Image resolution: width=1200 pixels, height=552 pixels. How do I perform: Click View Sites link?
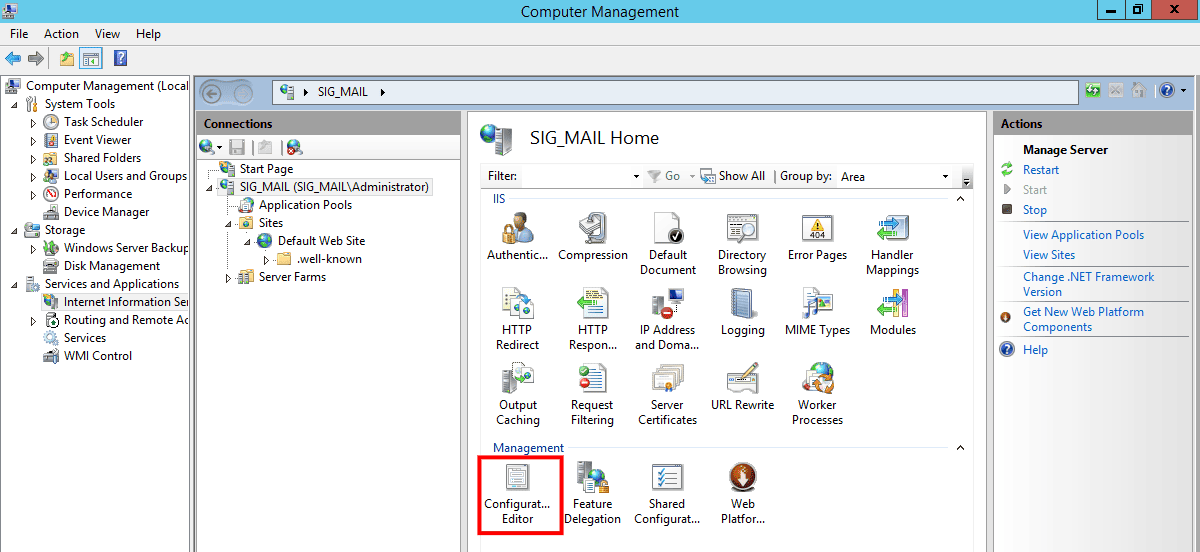coord(1049,255)
